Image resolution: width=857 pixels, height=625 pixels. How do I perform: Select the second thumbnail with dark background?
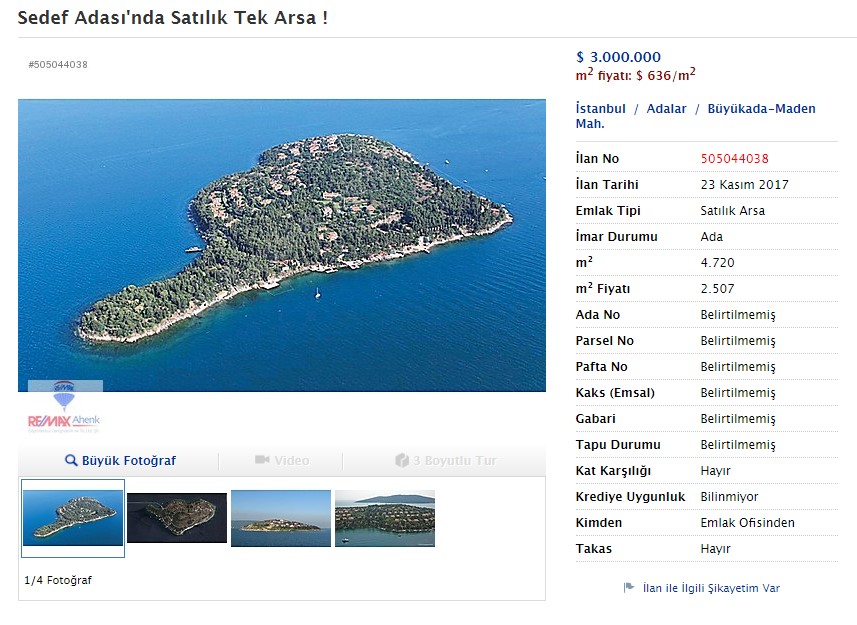point(177,518)
